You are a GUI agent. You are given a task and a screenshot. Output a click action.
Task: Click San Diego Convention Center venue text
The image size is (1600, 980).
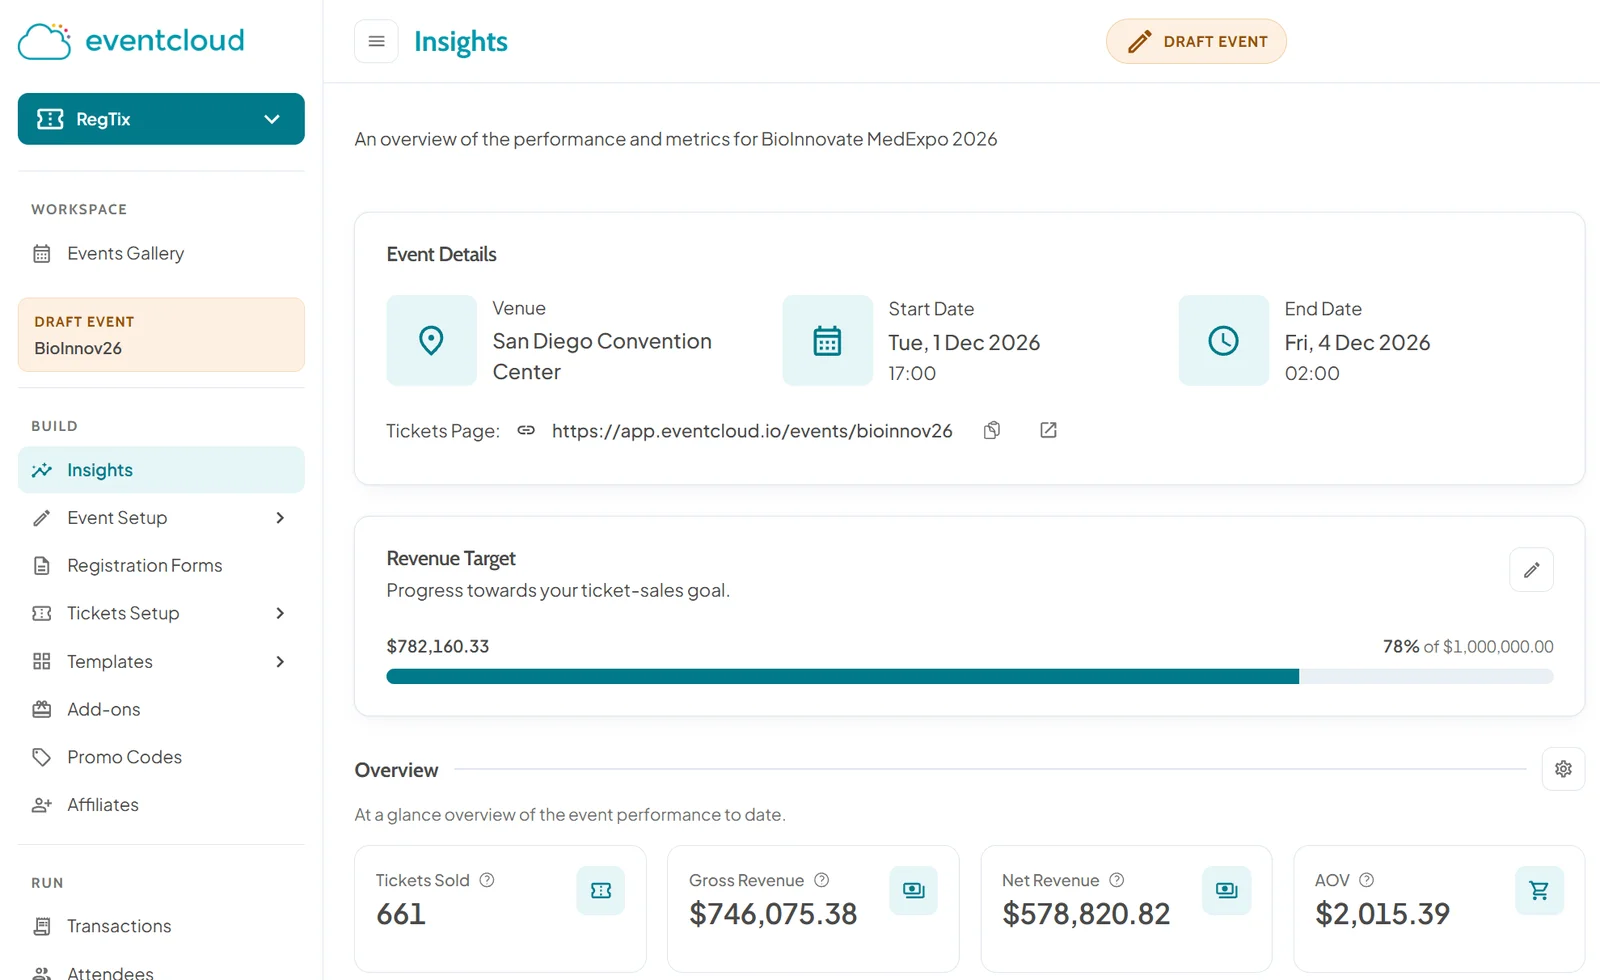(602, 356)
